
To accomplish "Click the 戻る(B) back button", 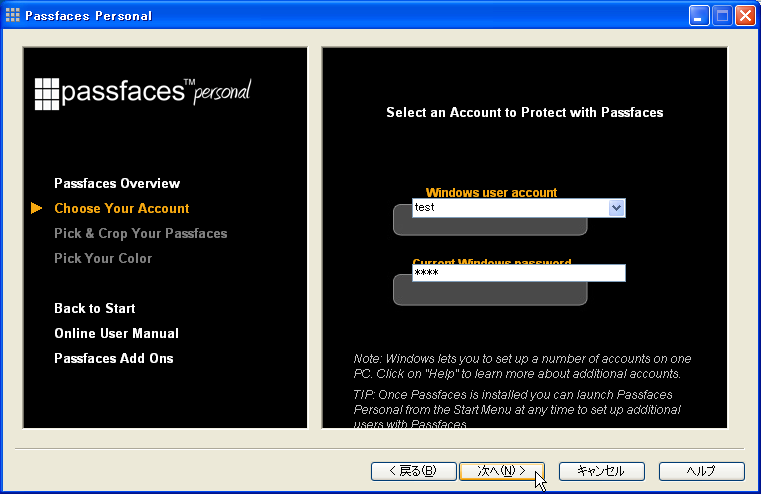I will point(414,471).
